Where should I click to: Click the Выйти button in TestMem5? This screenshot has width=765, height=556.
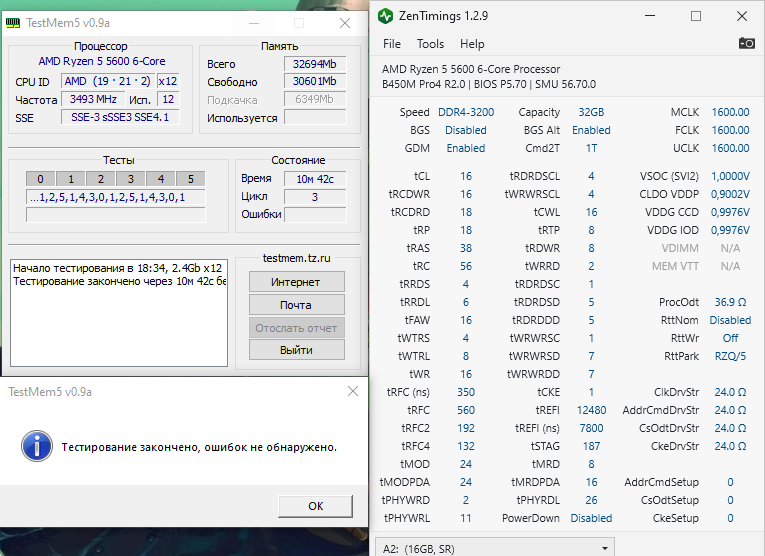[x=296, y=350]
